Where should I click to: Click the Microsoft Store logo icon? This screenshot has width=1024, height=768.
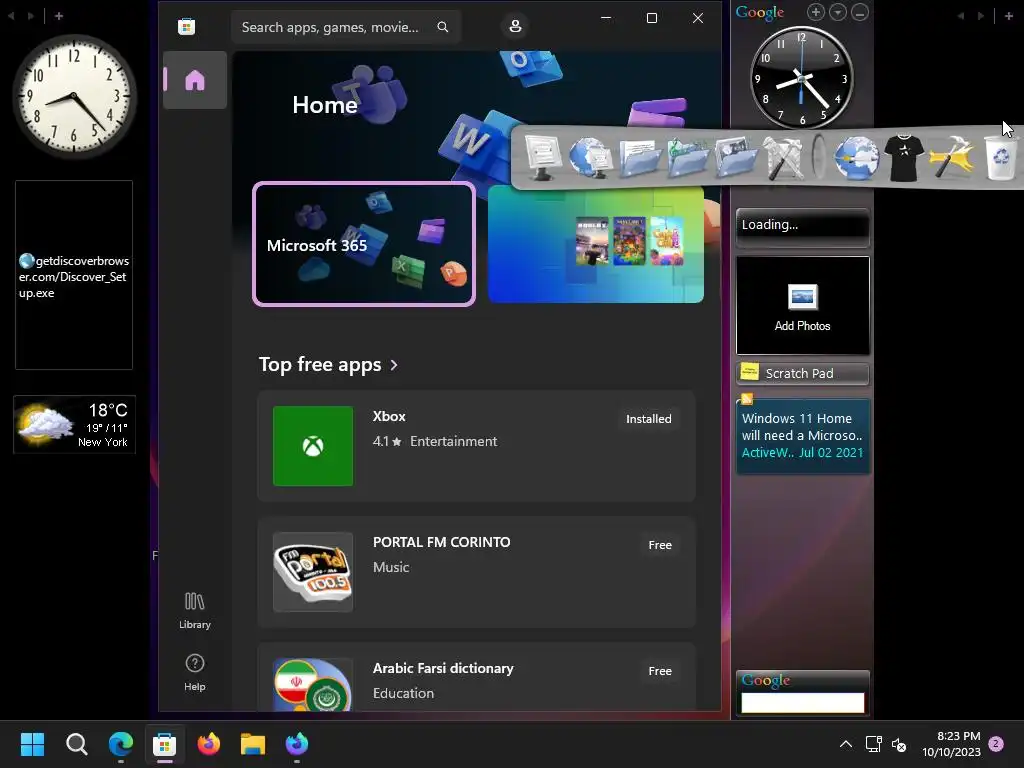pos(186,27)
